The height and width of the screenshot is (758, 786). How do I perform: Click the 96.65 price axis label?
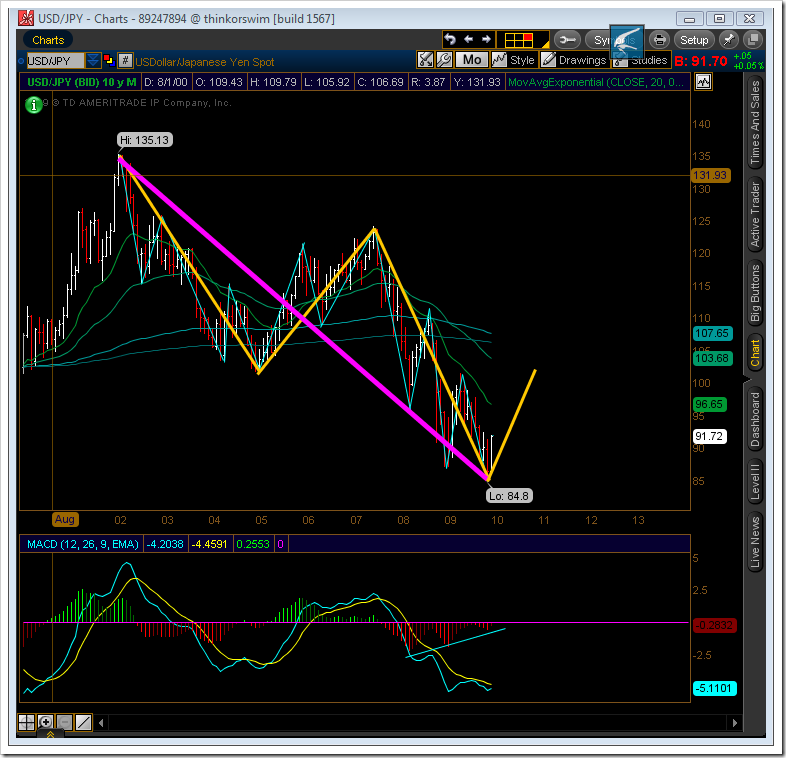click(x=709, y=404)
